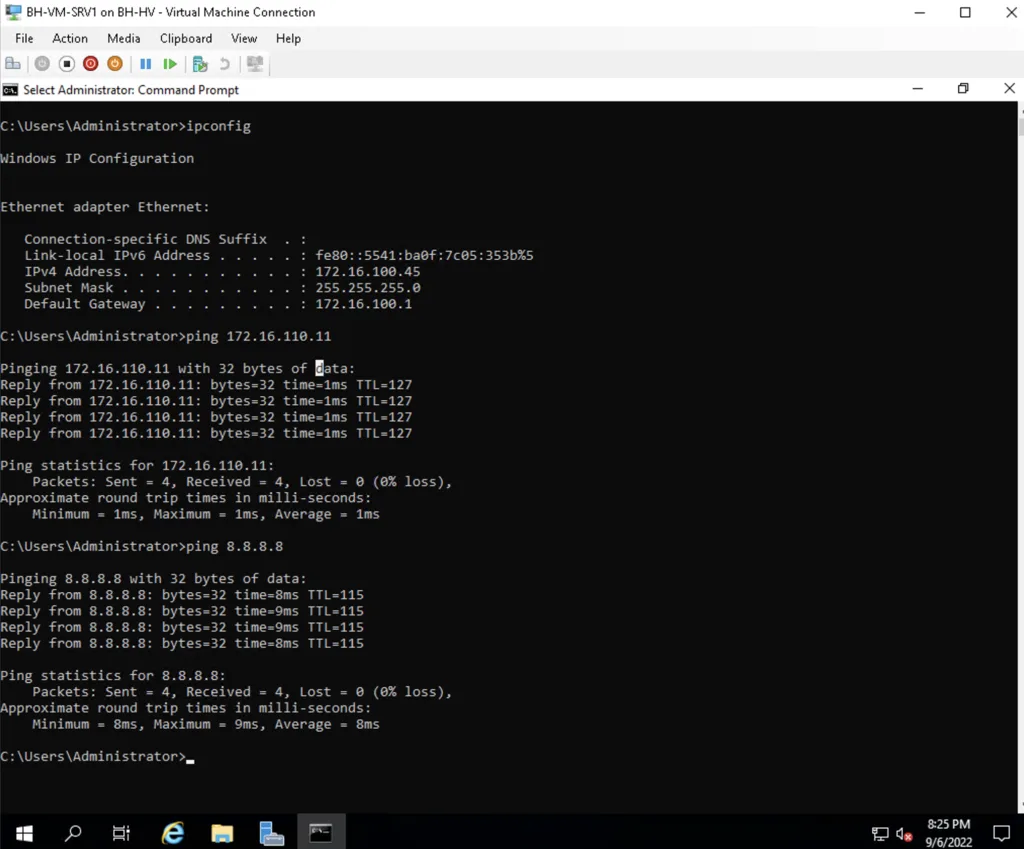
Task: Turn off the virtual machine via toolbar
Action: pos(67,63)
